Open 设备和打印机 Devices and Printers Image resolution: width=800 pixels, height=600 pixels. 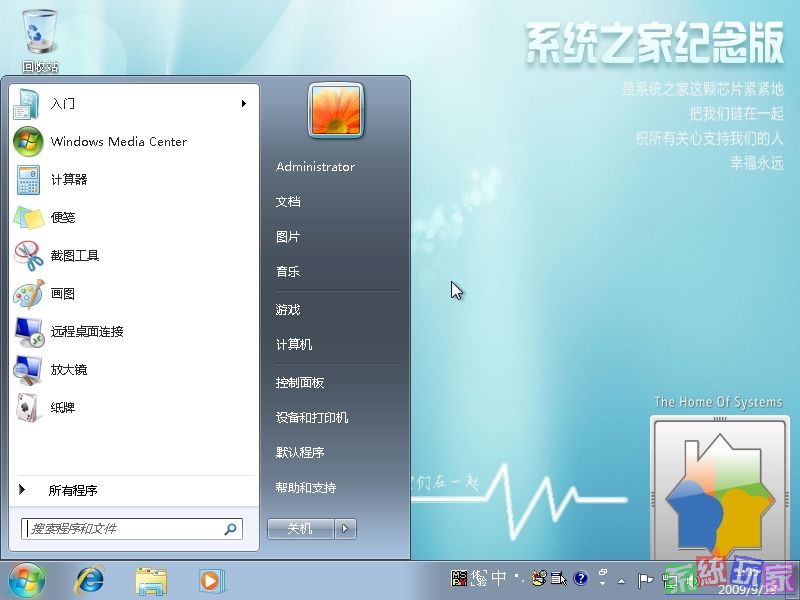(x=312, y=418)
